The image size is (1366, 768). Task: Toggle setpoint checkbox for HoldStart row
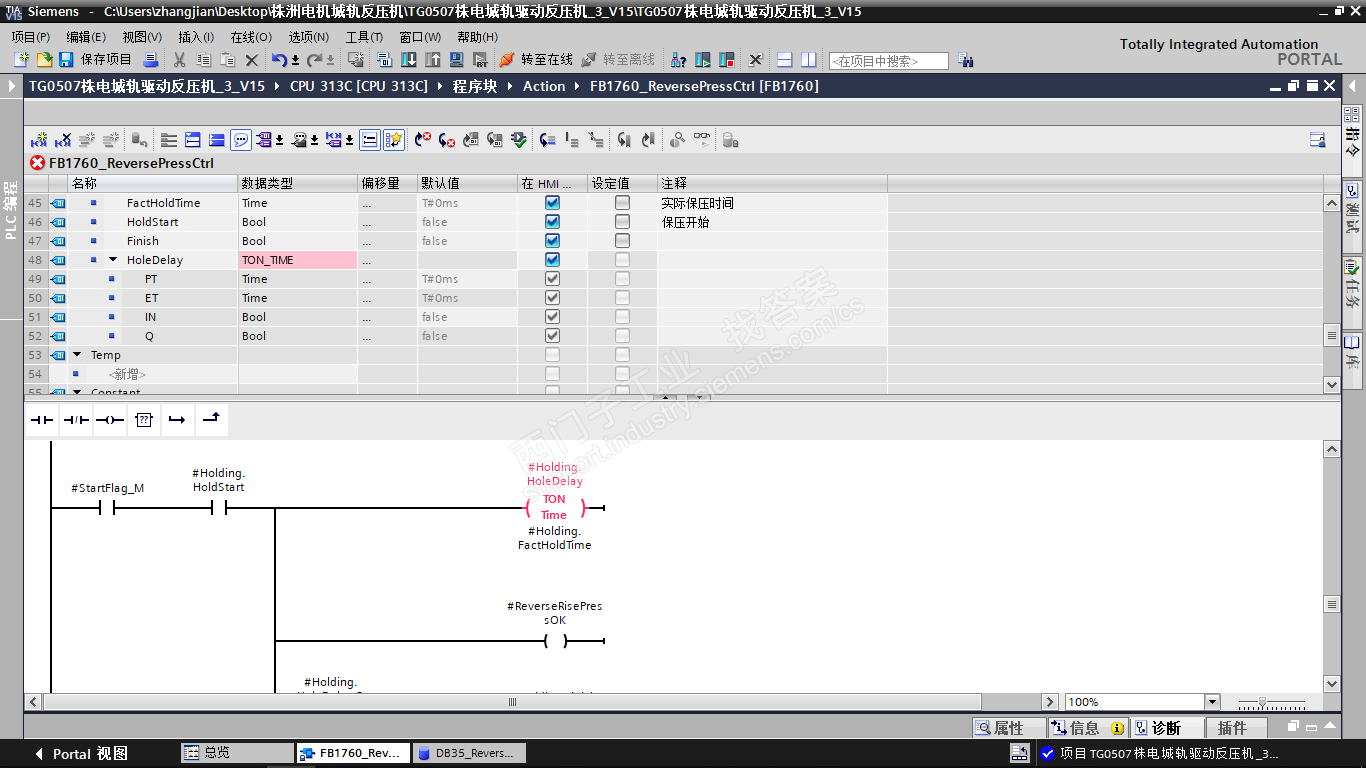click(x=622, y=222)
